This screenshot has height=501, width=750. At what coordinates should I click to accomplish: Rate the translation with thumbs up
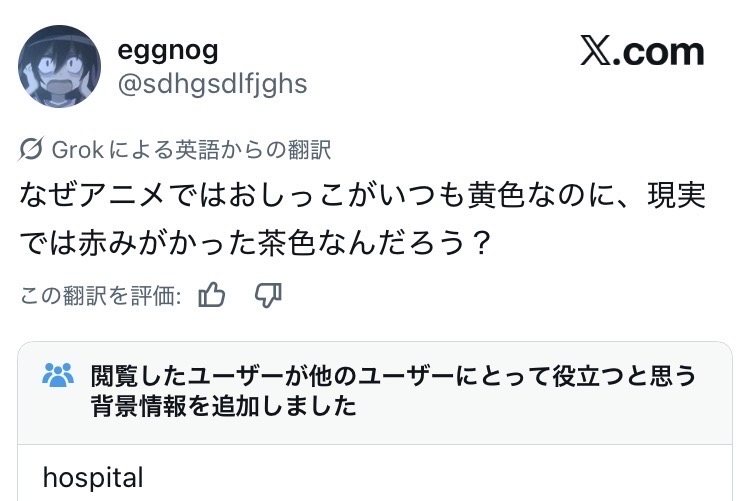click(212, 295)
